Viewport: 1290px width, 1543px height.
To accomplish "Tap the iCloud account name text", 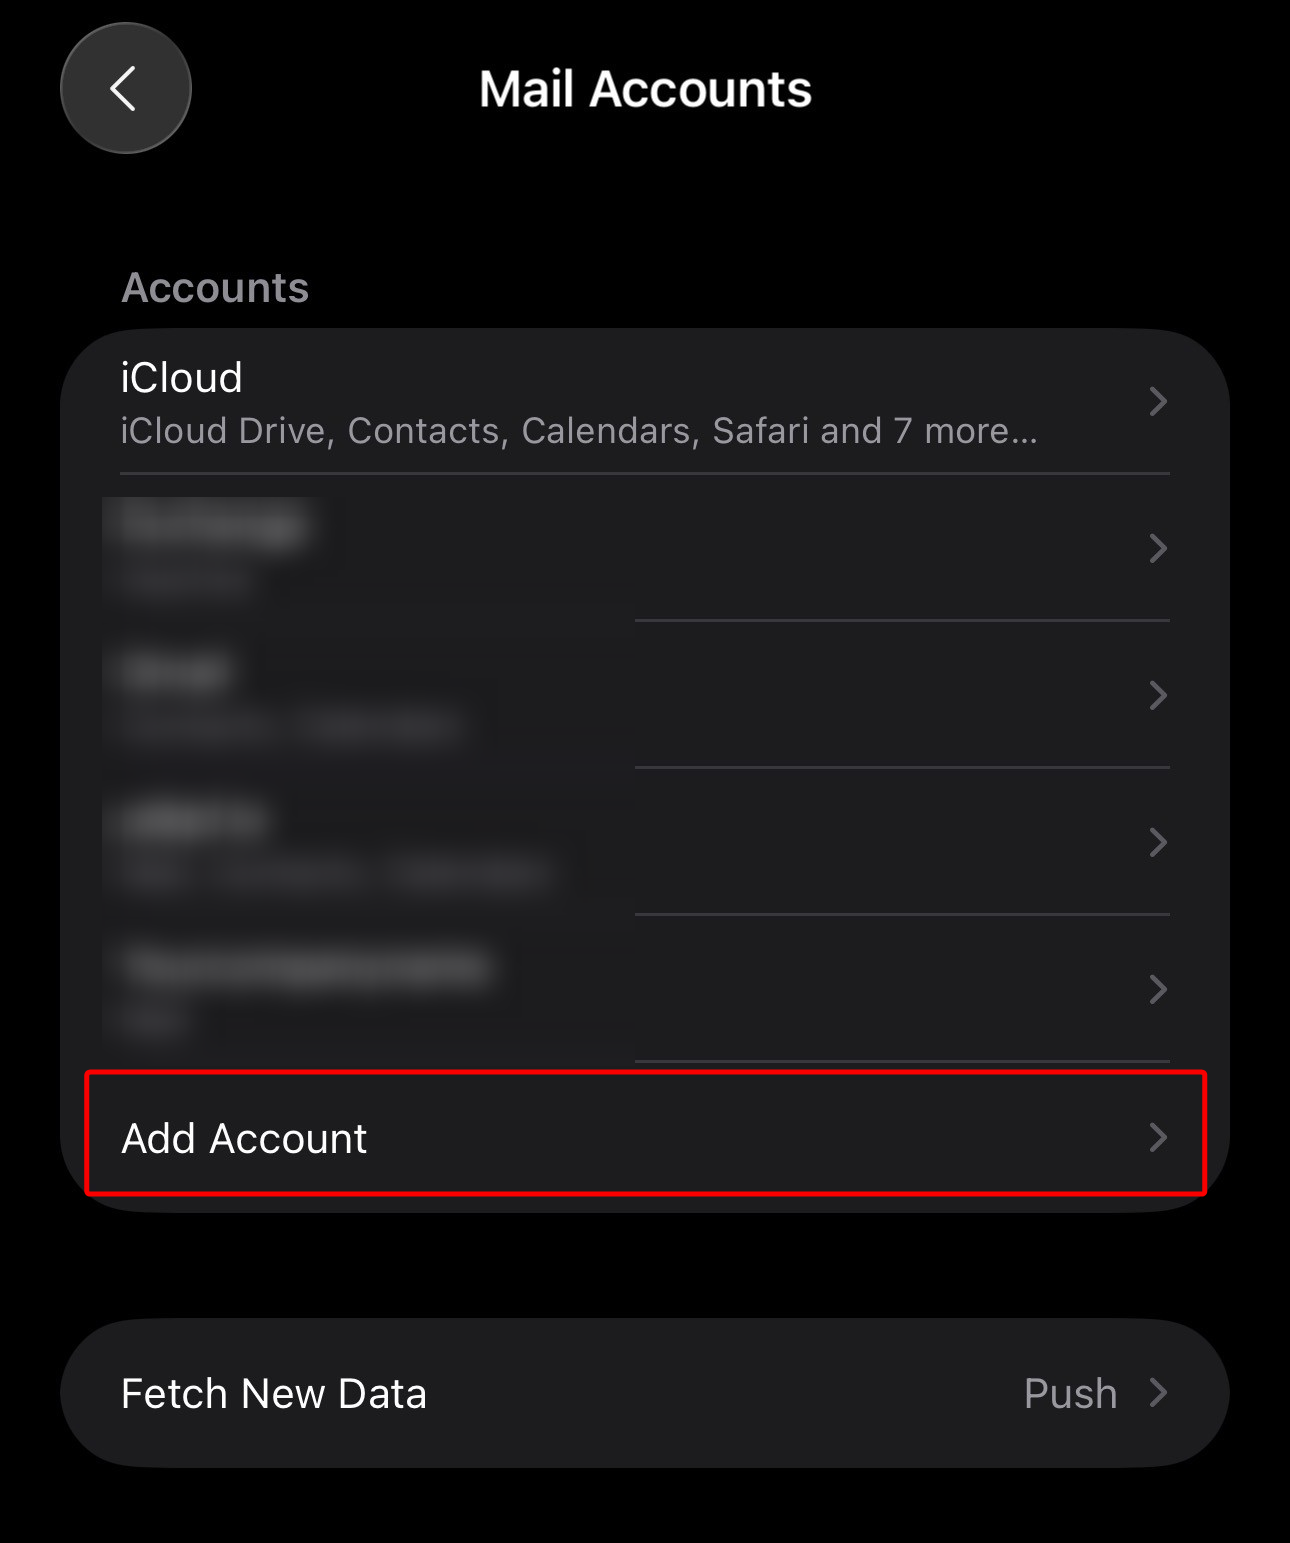I will (181, 378).
